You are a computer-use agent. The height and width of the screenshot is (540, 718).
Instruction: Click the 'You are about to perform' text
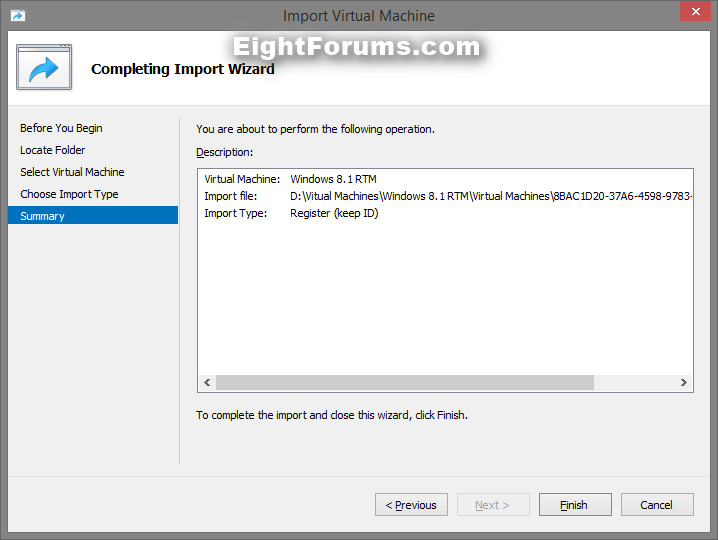315,129
